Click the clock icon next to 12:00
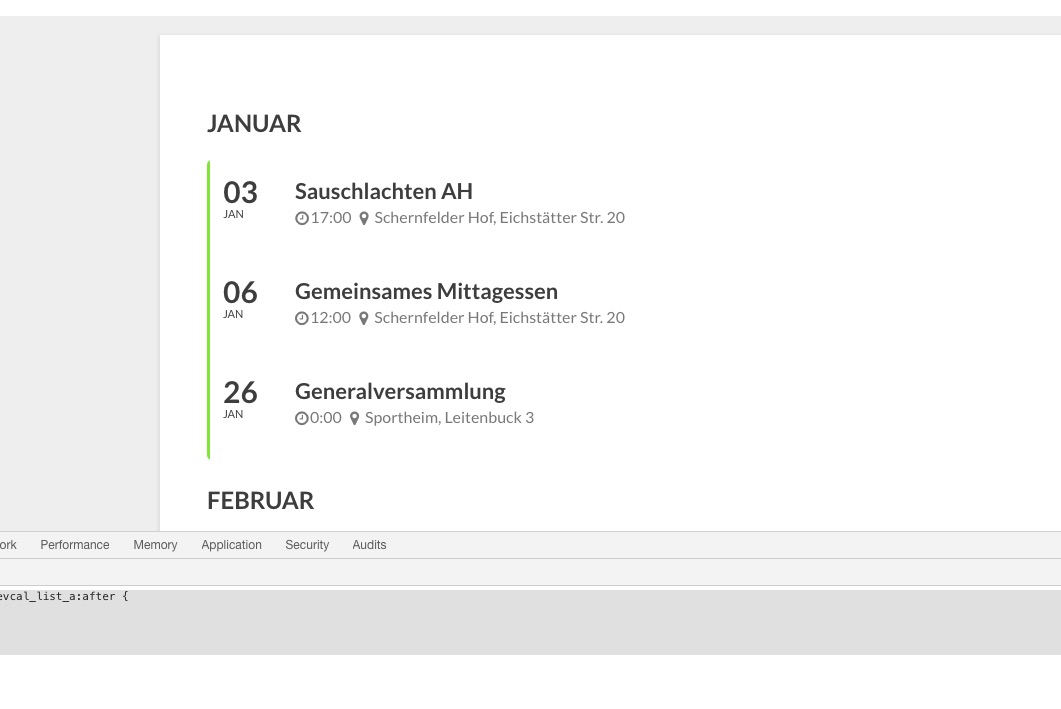This screenshot has height=709, width=1061. pyautogui.click(x=302, y=319)
